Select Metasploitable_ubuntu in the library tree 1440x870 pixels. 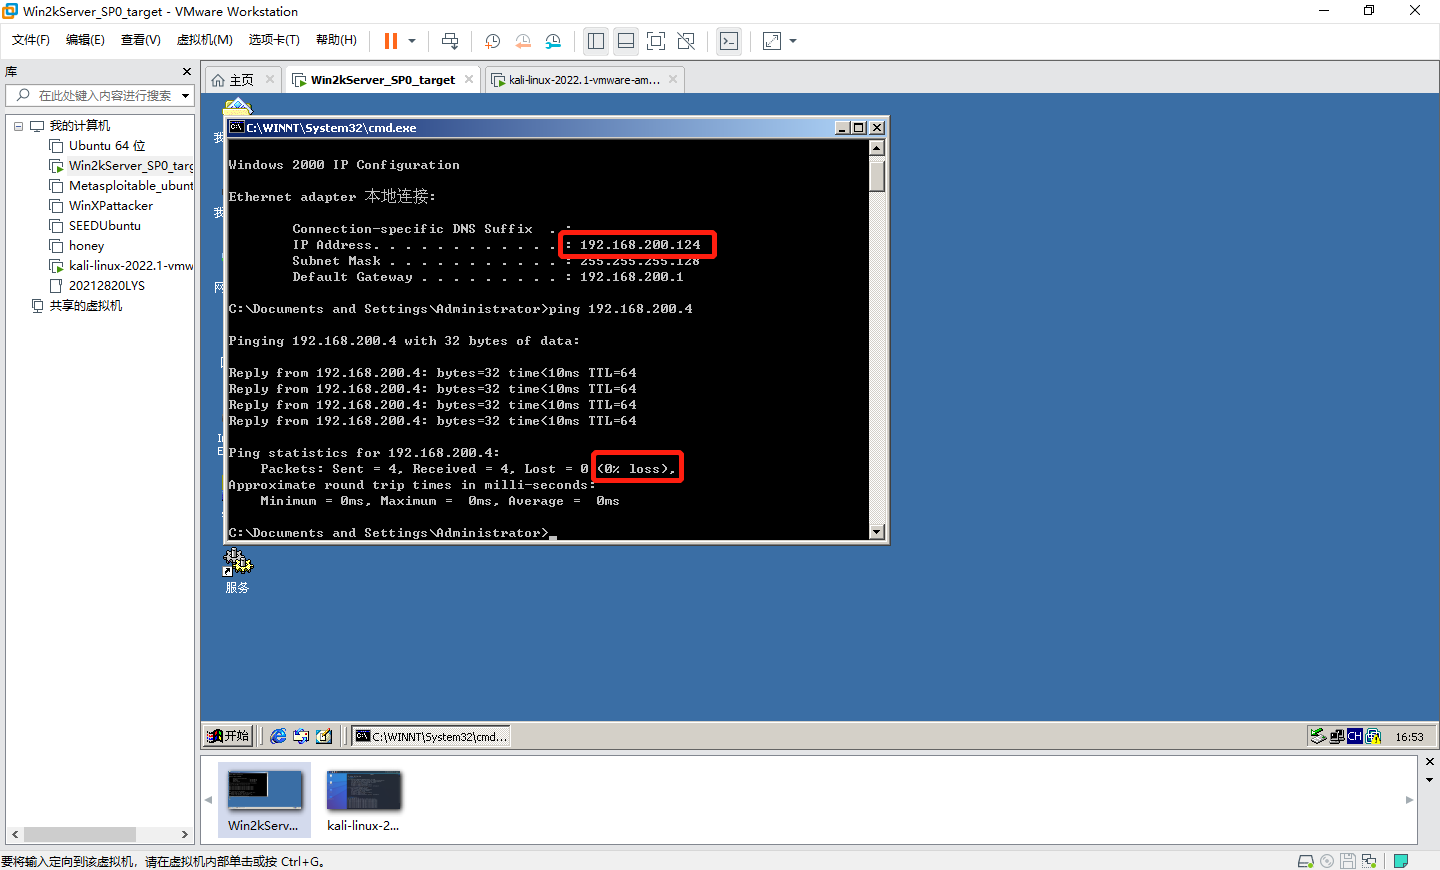tap(131, 186)
